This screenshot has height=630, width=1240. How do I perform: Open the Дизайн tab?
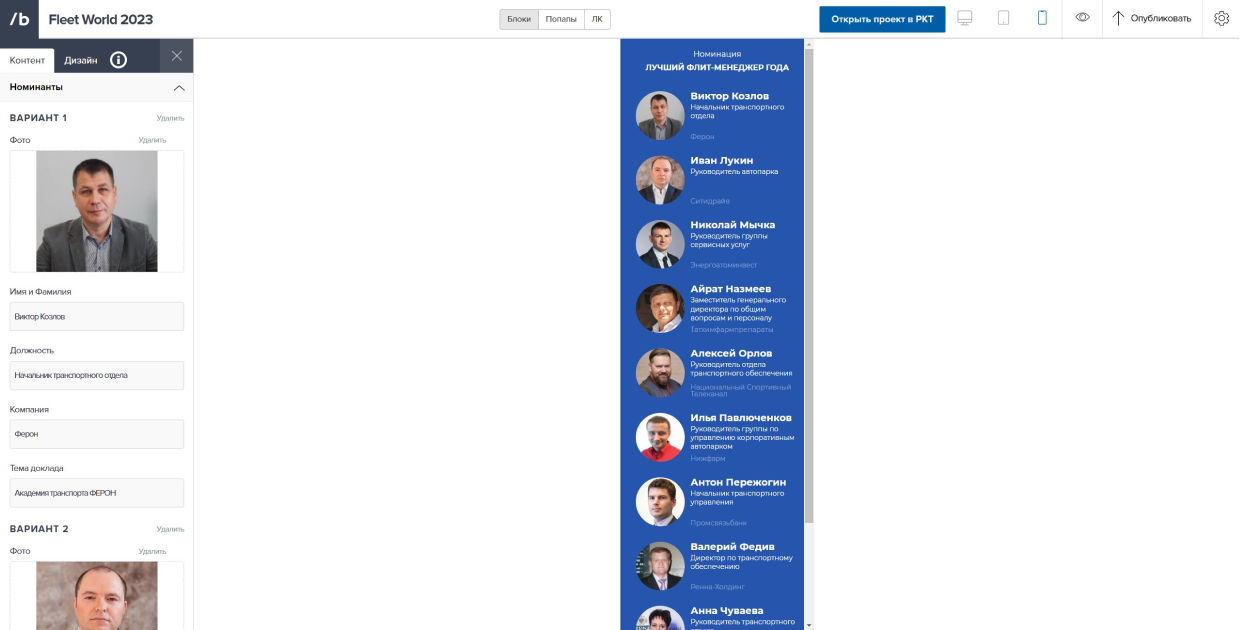(81, 60)
